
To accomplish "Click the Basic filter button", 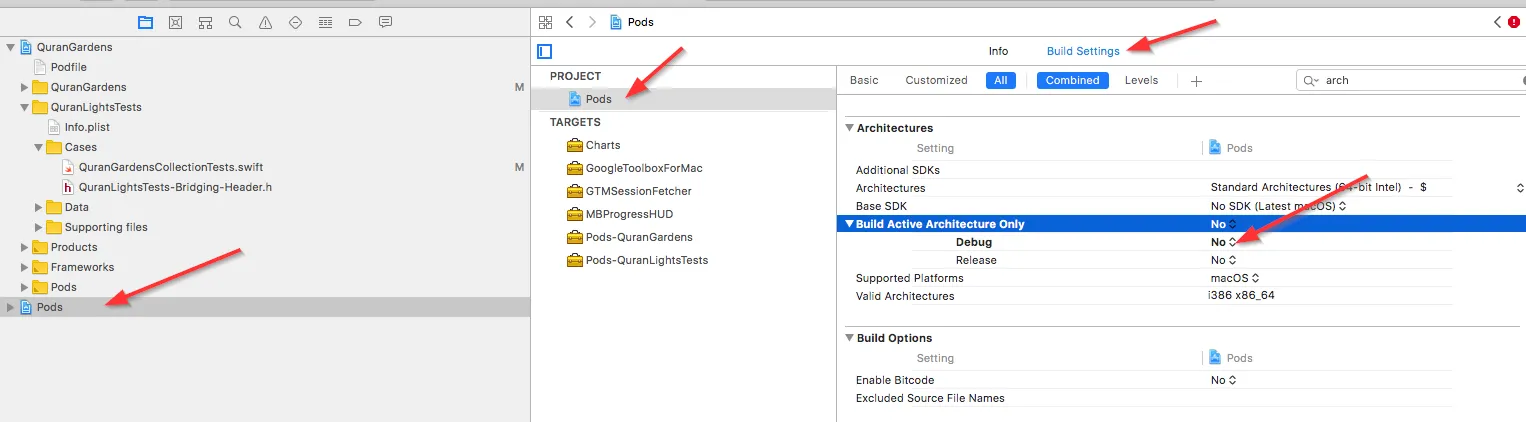I will pyautogui.click(x=864, y=80).
